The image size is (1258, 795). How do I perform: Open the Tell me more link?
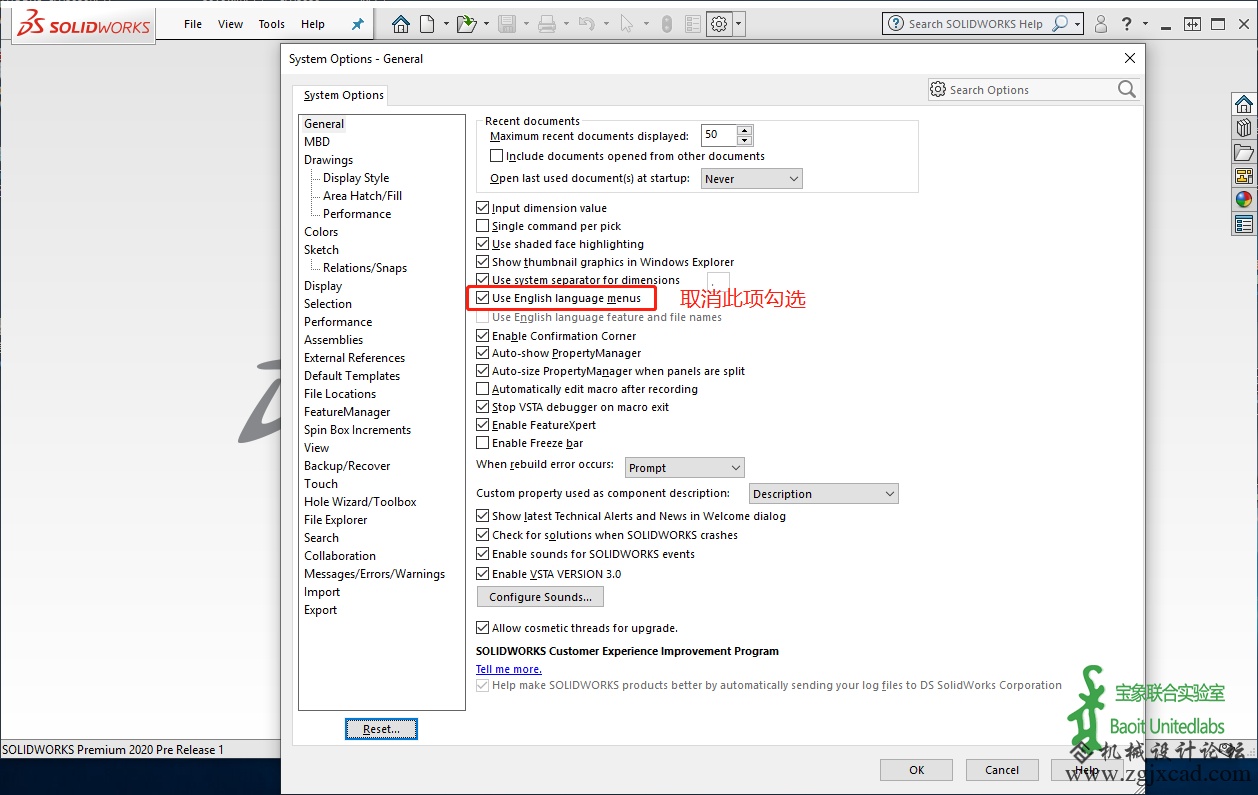tap(509, 669)
